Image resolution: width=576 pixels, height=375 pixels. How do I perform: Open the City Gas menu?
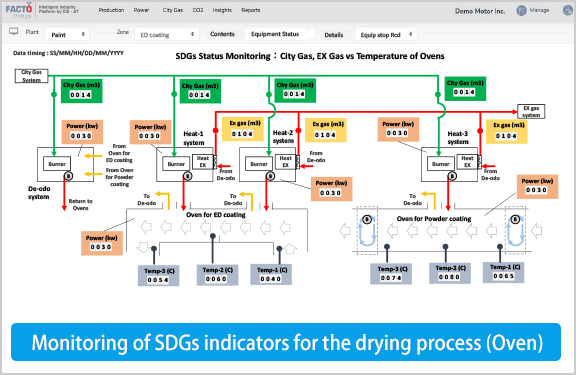[173, 10]
